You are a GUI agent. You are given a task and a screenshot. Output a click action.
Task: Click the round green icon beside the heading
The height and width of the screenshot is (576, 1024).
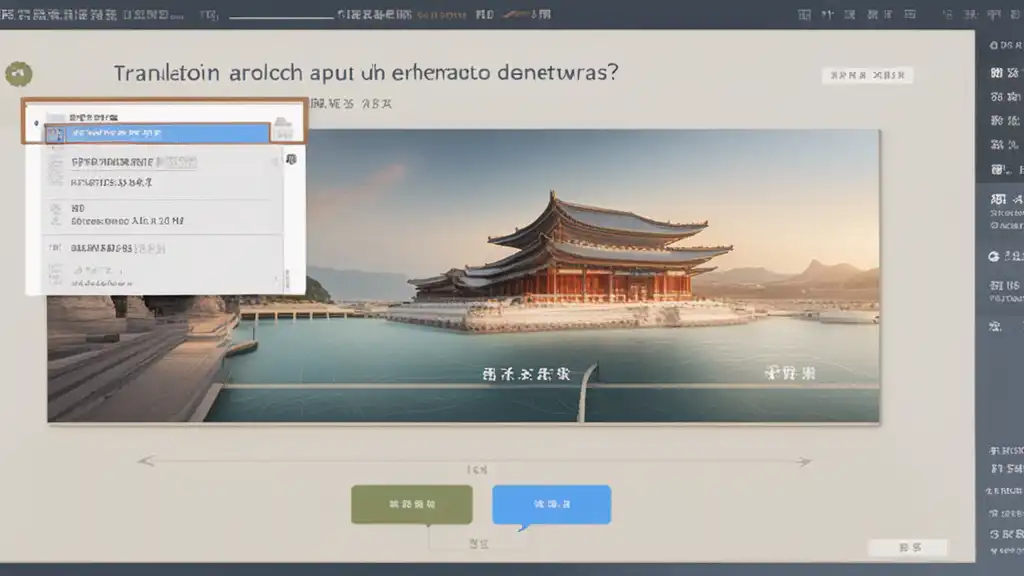click(19, 74)
